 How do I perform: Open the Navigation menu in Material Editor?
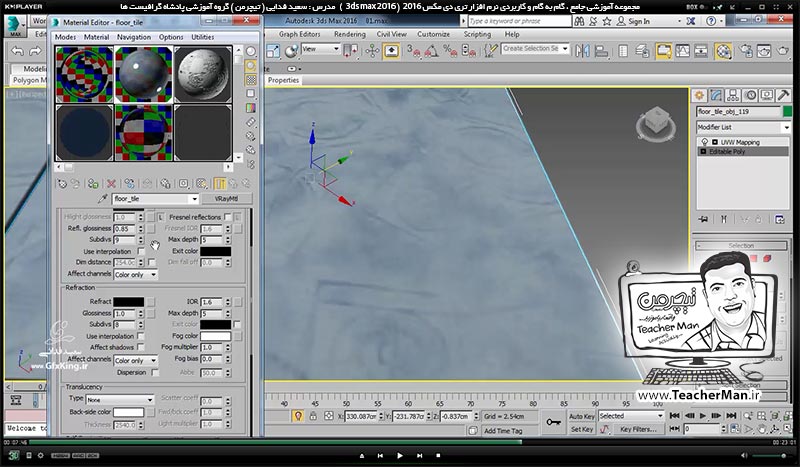coord(134,37)
